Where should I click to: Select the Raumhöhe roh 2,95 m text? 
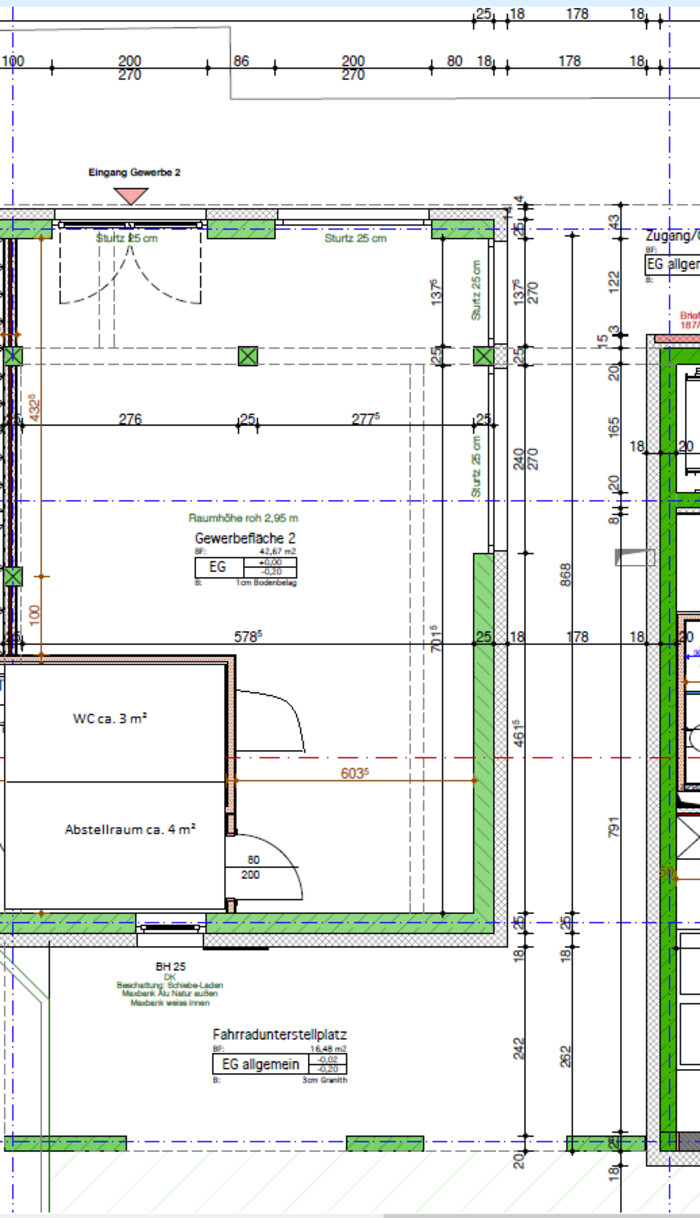[x=243, y=518]
